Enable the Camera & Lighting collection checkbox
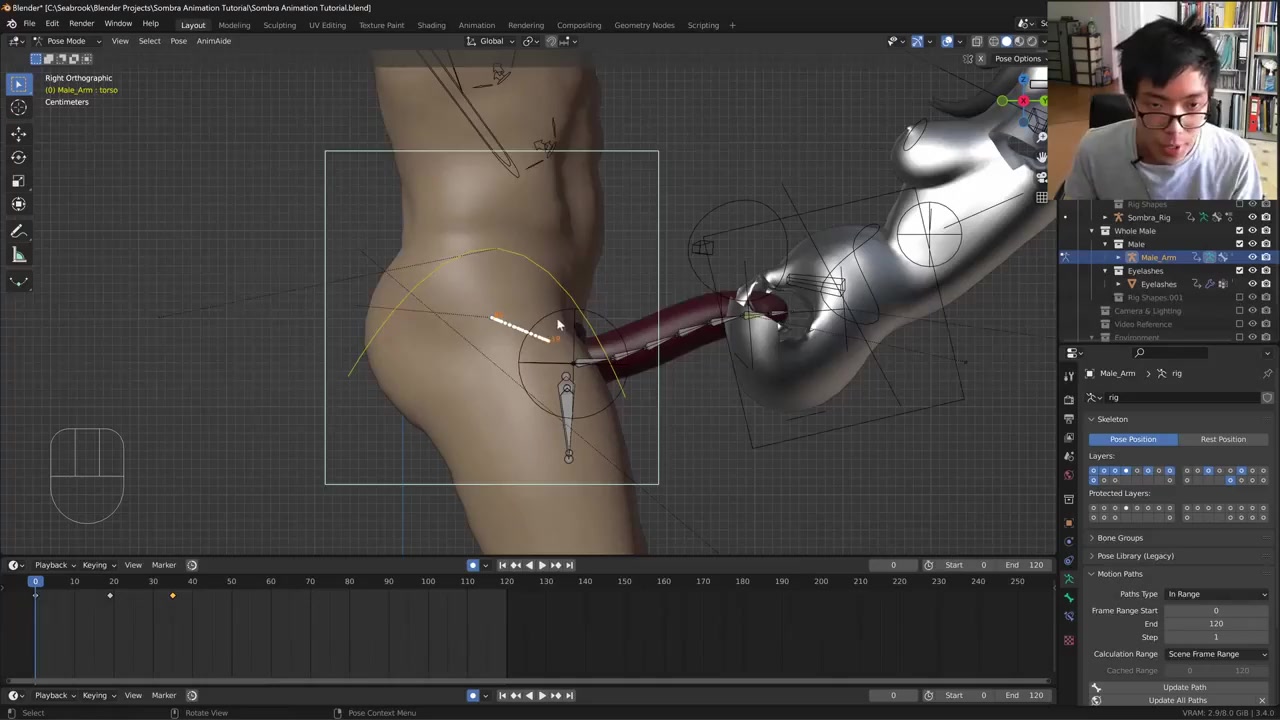This screenshot has height=720, width=1280. (1239, 311)
